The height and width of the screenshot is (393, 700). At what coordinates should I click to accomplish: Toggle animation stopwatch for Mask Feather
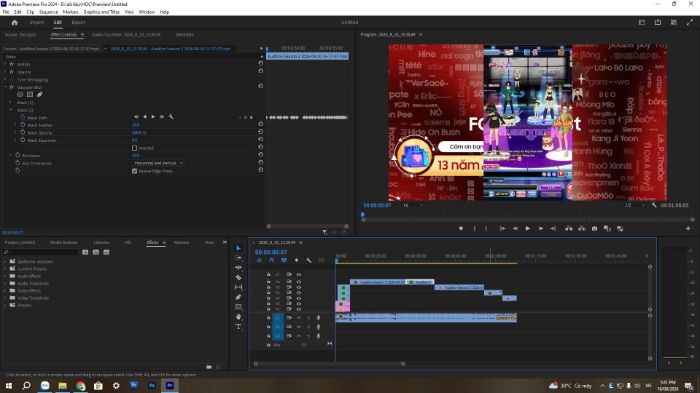click(23, 125)
